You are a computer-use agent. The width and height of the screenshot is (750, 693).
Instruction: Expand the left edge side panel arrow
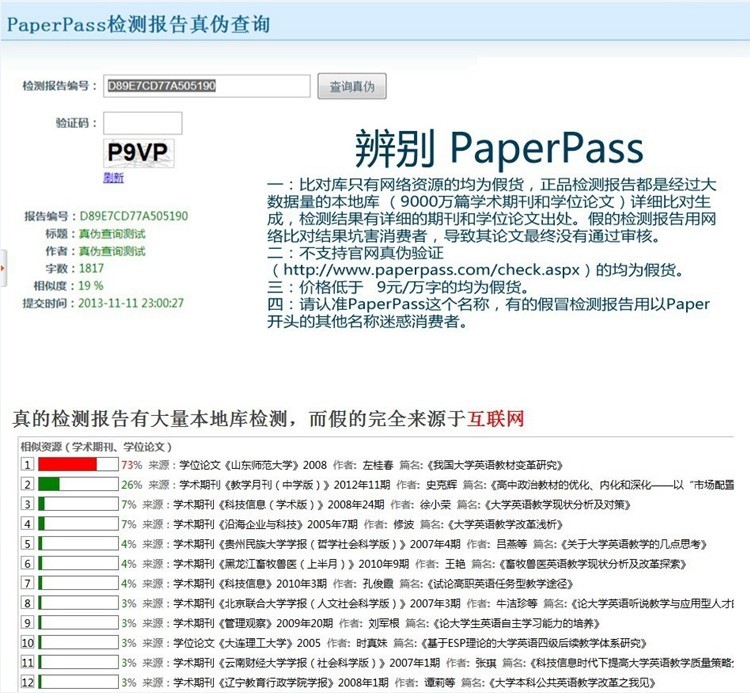3,268
